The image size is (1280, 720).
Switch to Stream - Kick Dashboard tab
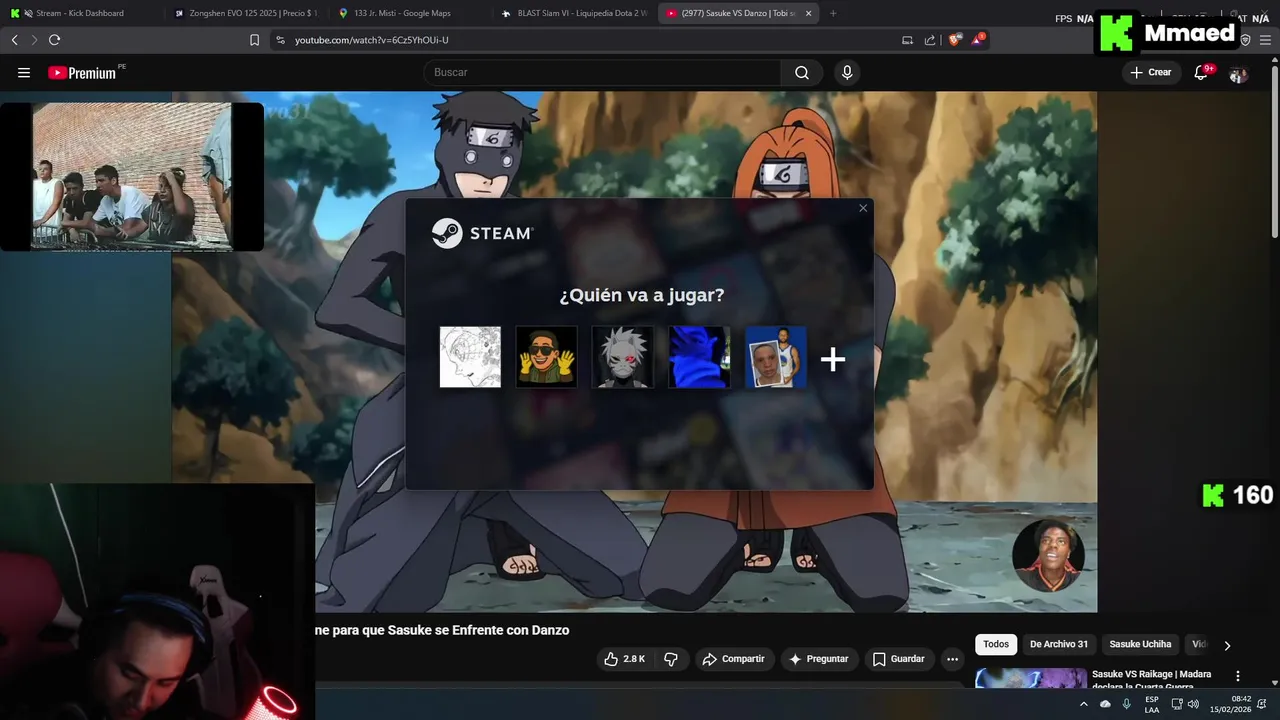80,13
